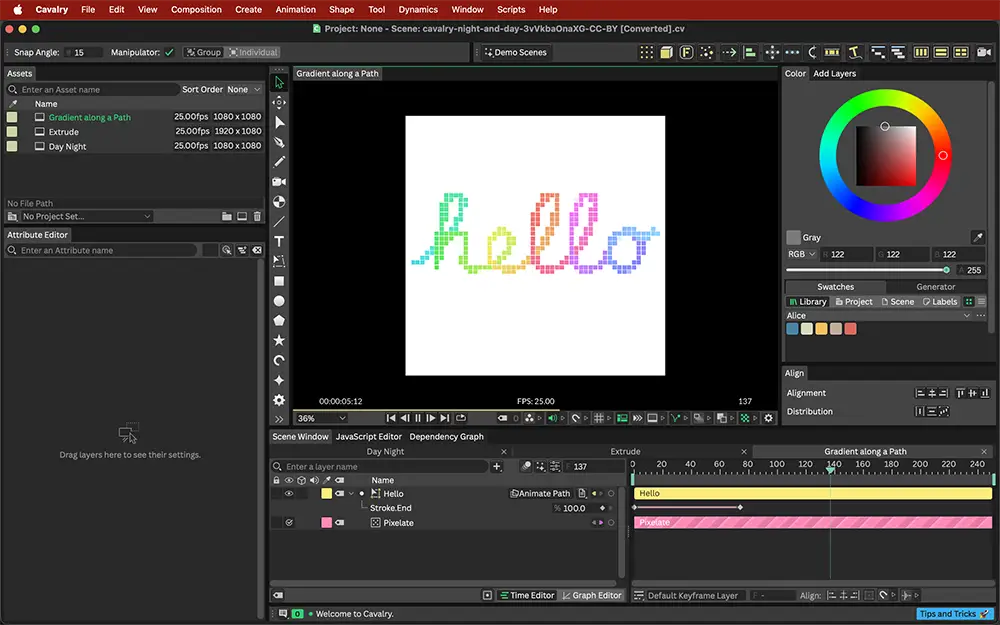Toggle visibility eye of the Hello layer

[289, 494]
